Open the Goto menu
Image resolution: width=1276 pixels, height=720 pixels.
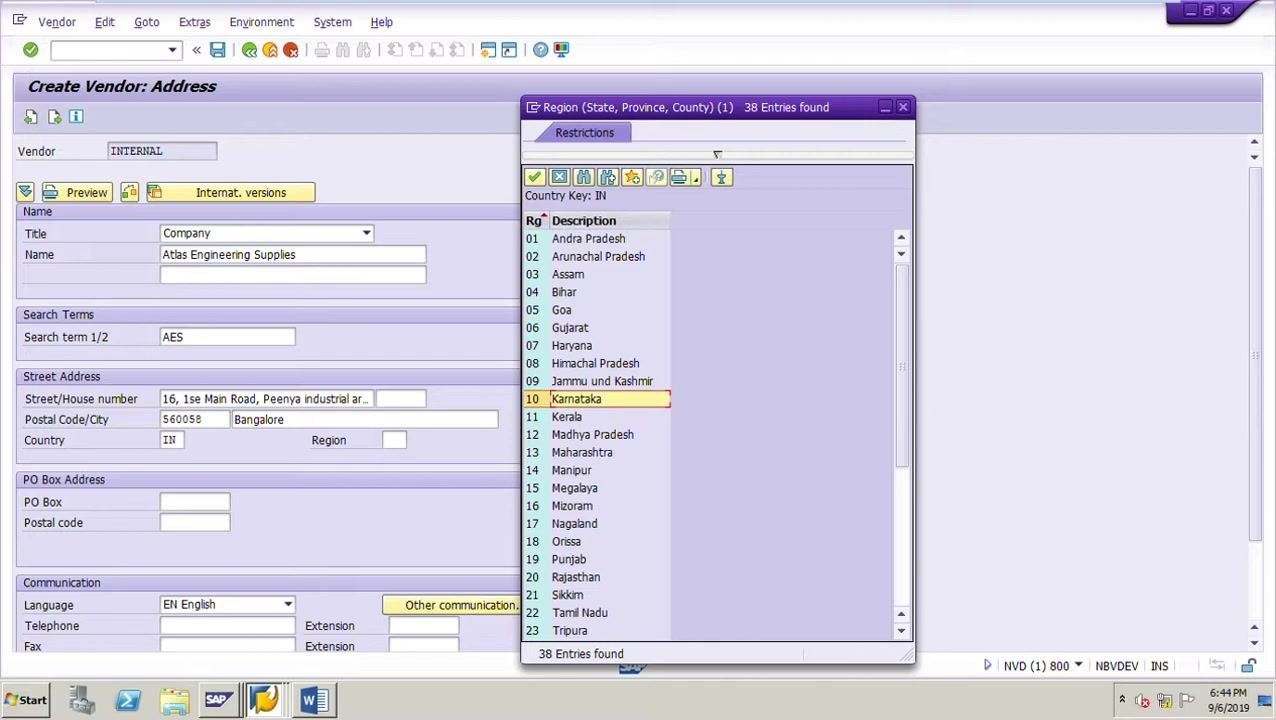[x=146, y=22]
